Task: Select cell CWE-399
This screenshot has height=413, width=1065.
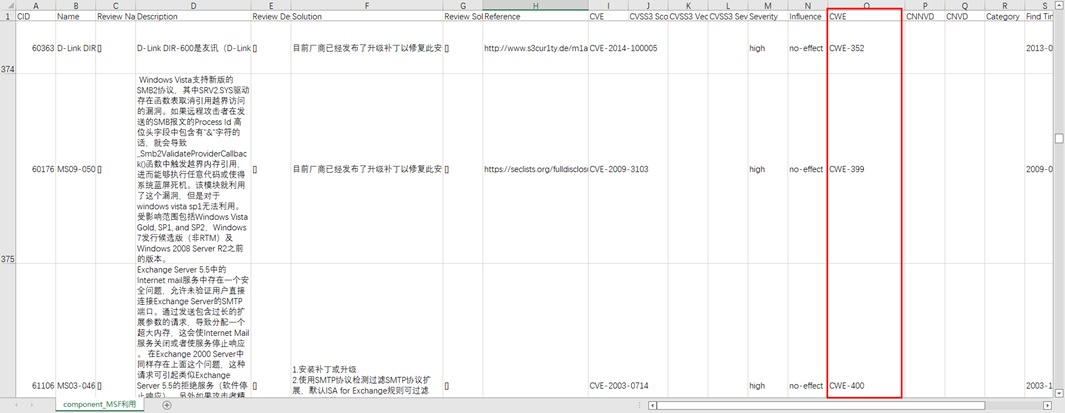Action: pos(866,168)
